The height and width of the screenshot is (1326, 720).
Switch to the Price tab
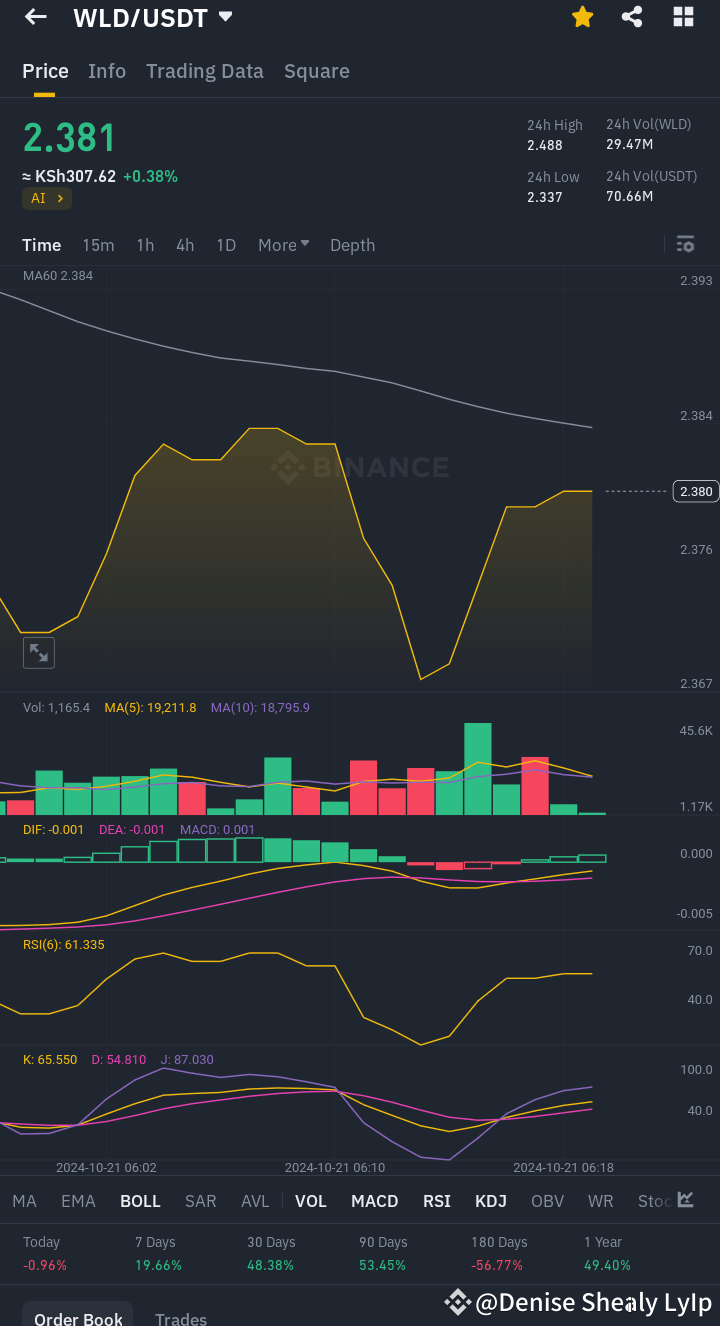coord(45,71)
